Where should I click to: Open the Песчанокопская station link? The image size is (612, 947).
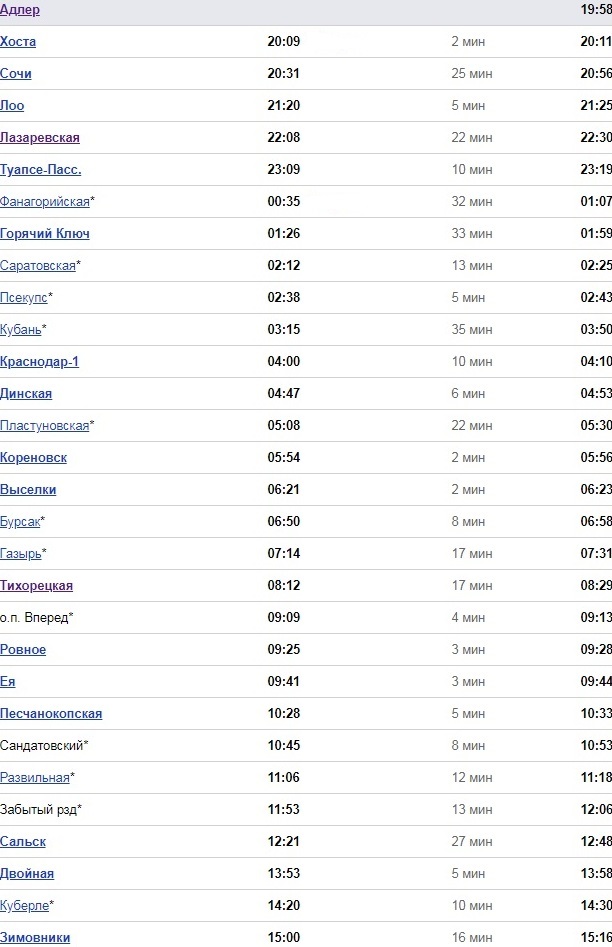51,714
